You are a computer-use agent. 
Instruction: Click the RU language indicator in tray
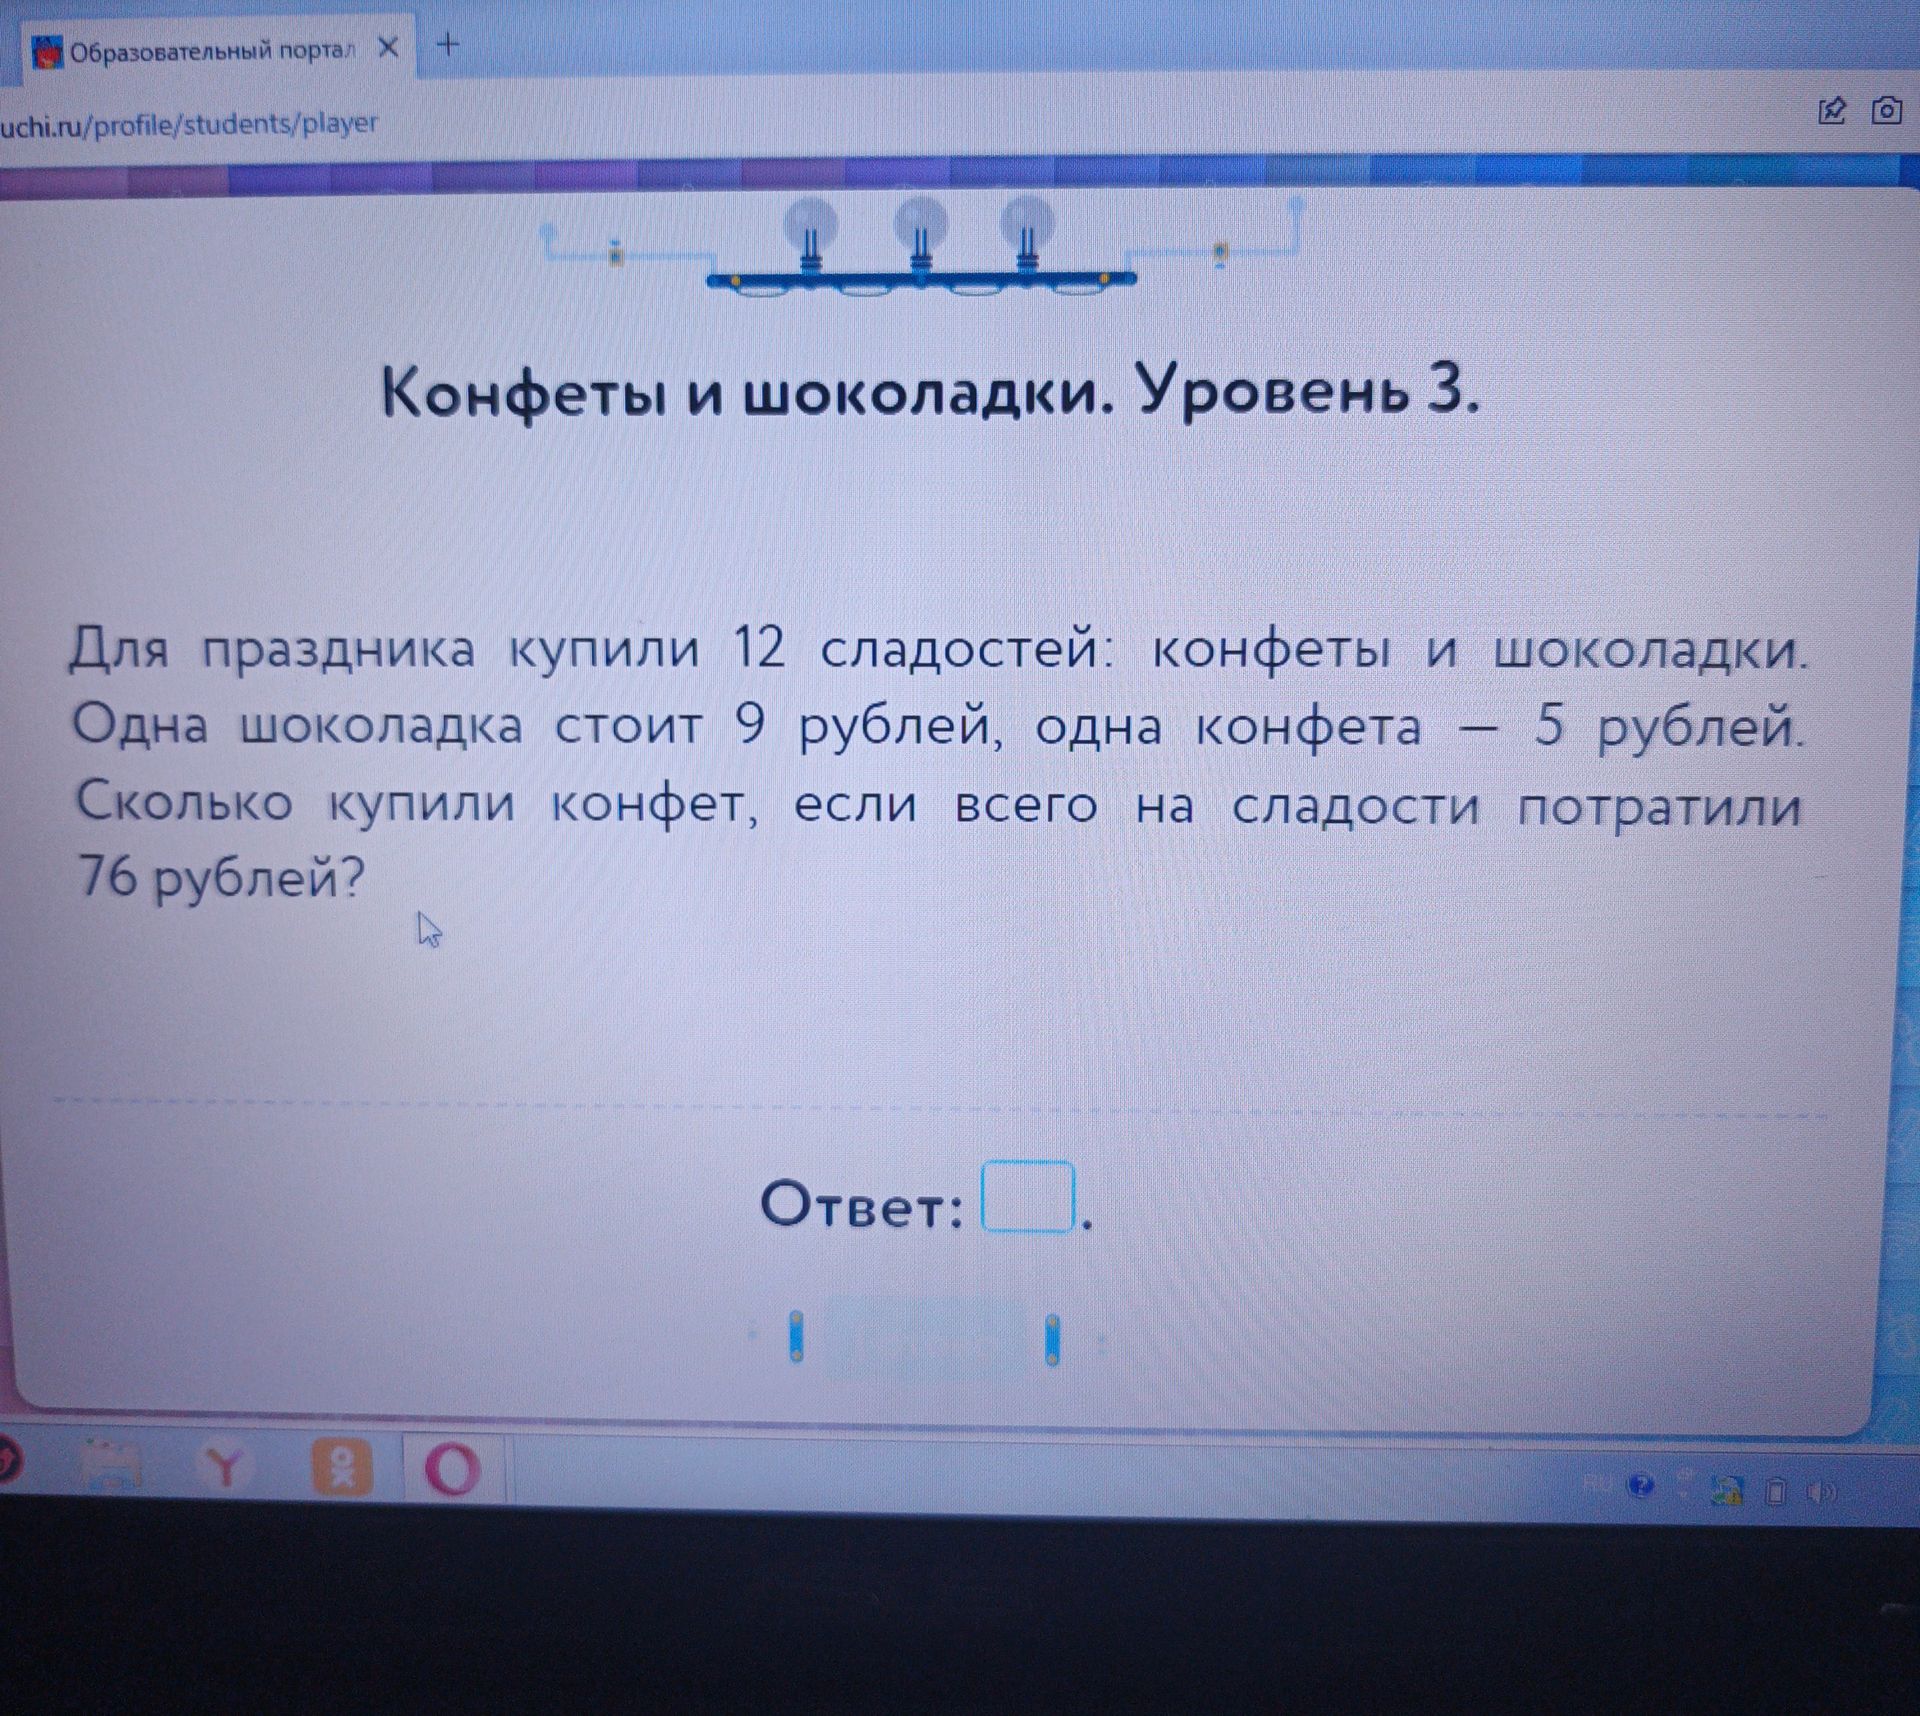1596,1482
